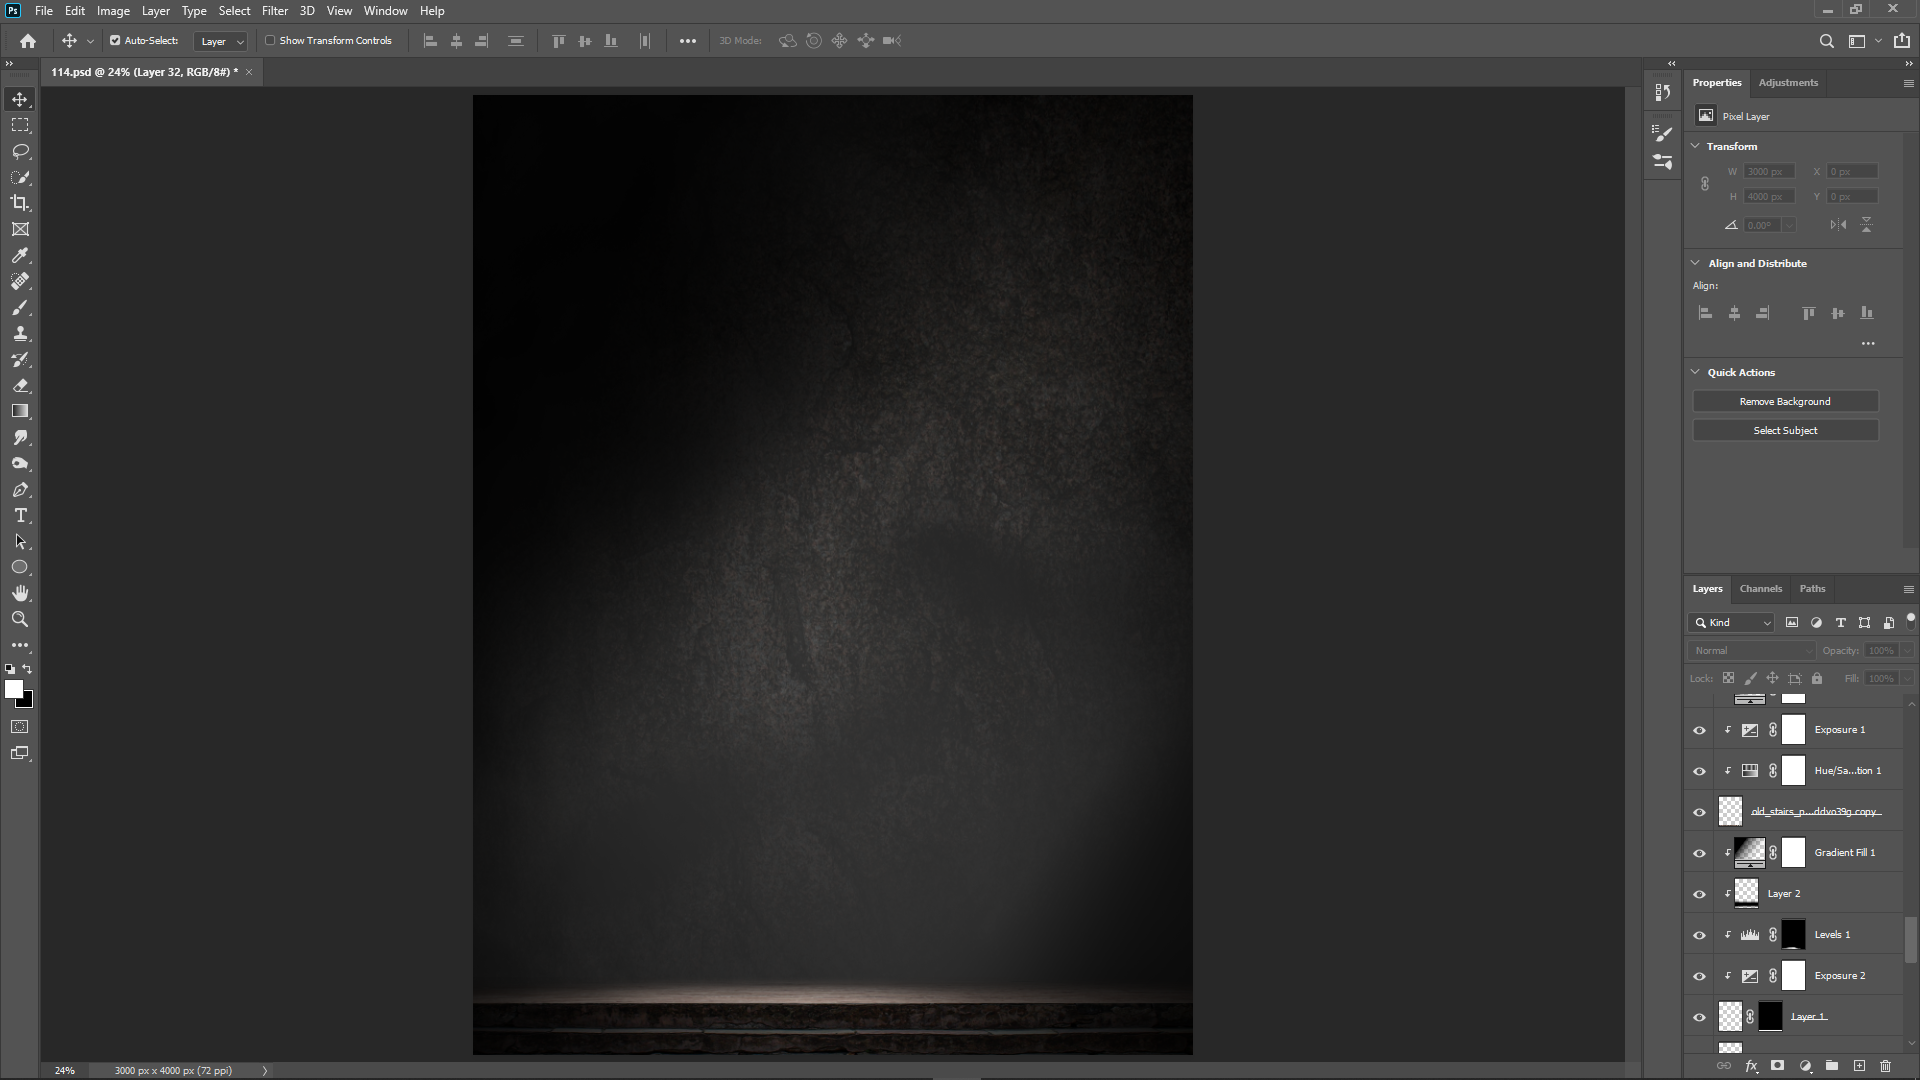Hide the Exposure 2 layer
Image resolution: width=1920 pixels, height=1080 pixels.
(x=1699, y=976)
